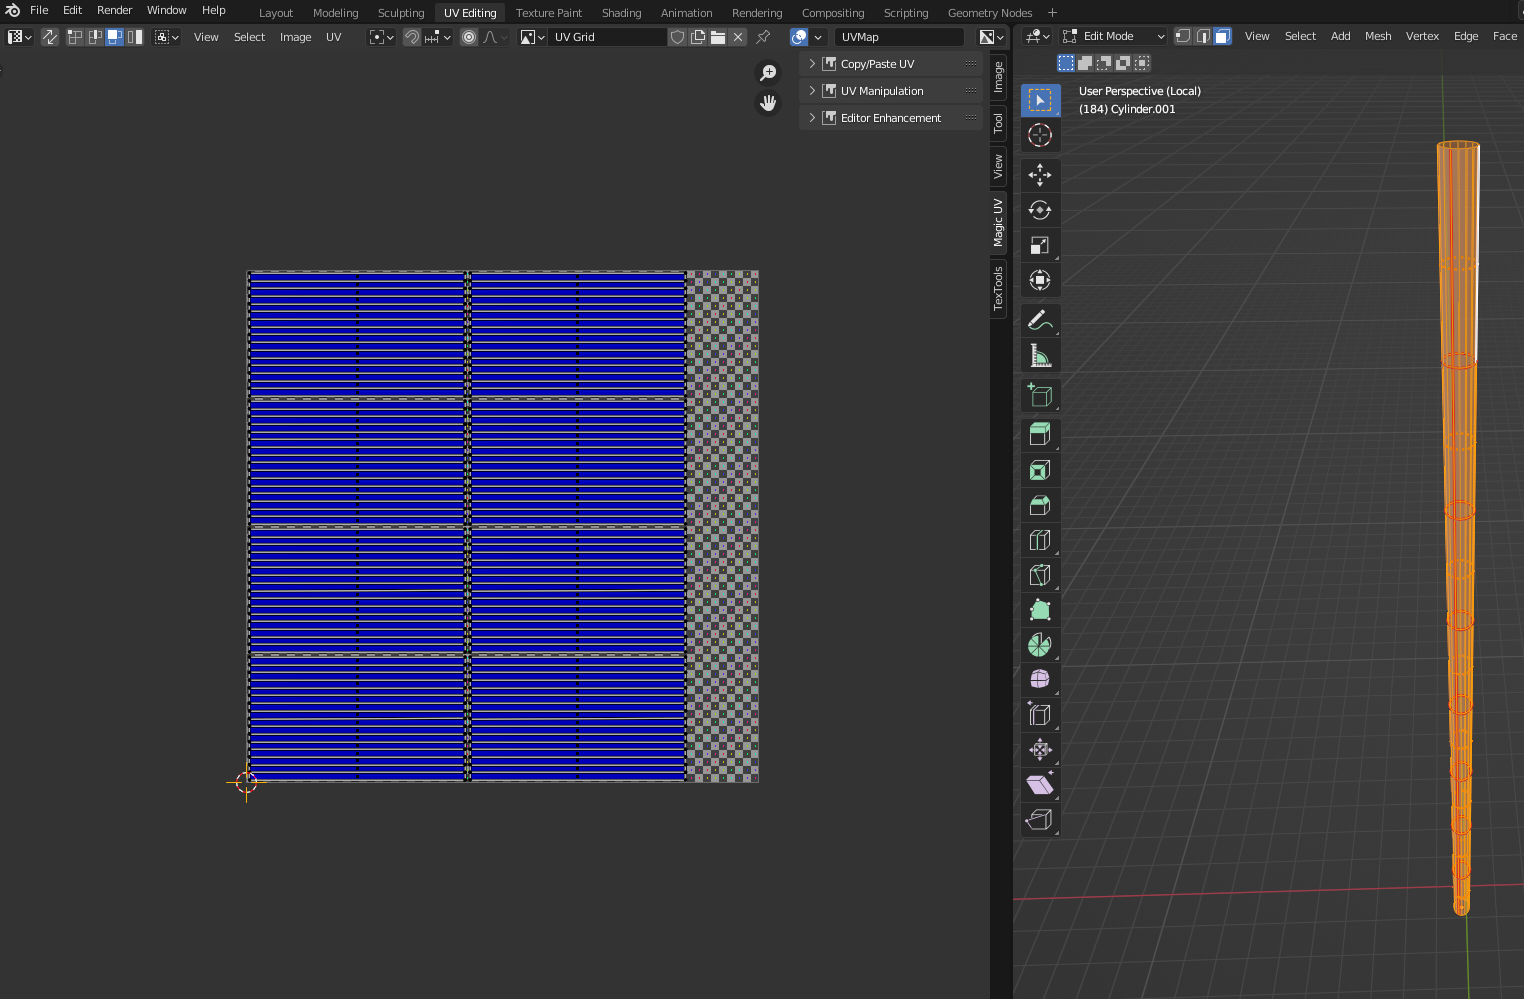
Task: Toggle the image pin icon
Action: click(763, 37)
